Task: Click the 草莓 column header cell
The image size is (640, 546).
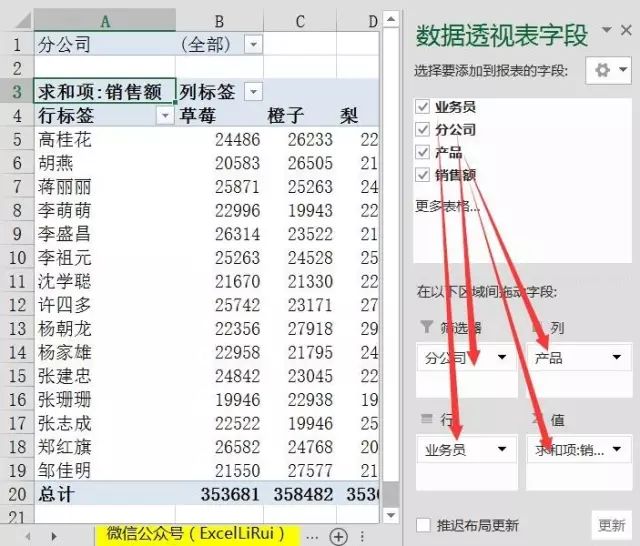Action: pos(220,115)
